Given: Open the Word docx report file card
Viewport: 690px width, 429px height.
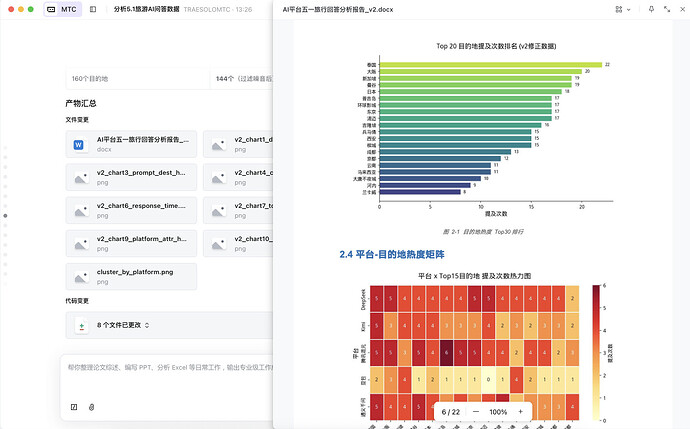Looking at the screenshot, I should click(x=131, y=145).
